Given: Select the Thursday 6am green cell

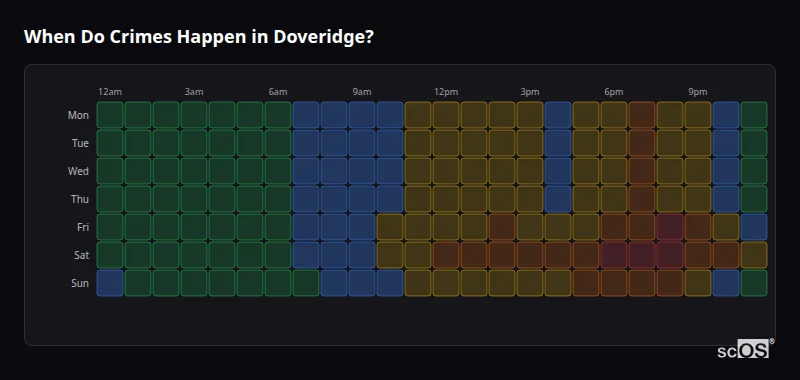Looking at the screenshot, I should pyautogui.click(x=278, y=199).
